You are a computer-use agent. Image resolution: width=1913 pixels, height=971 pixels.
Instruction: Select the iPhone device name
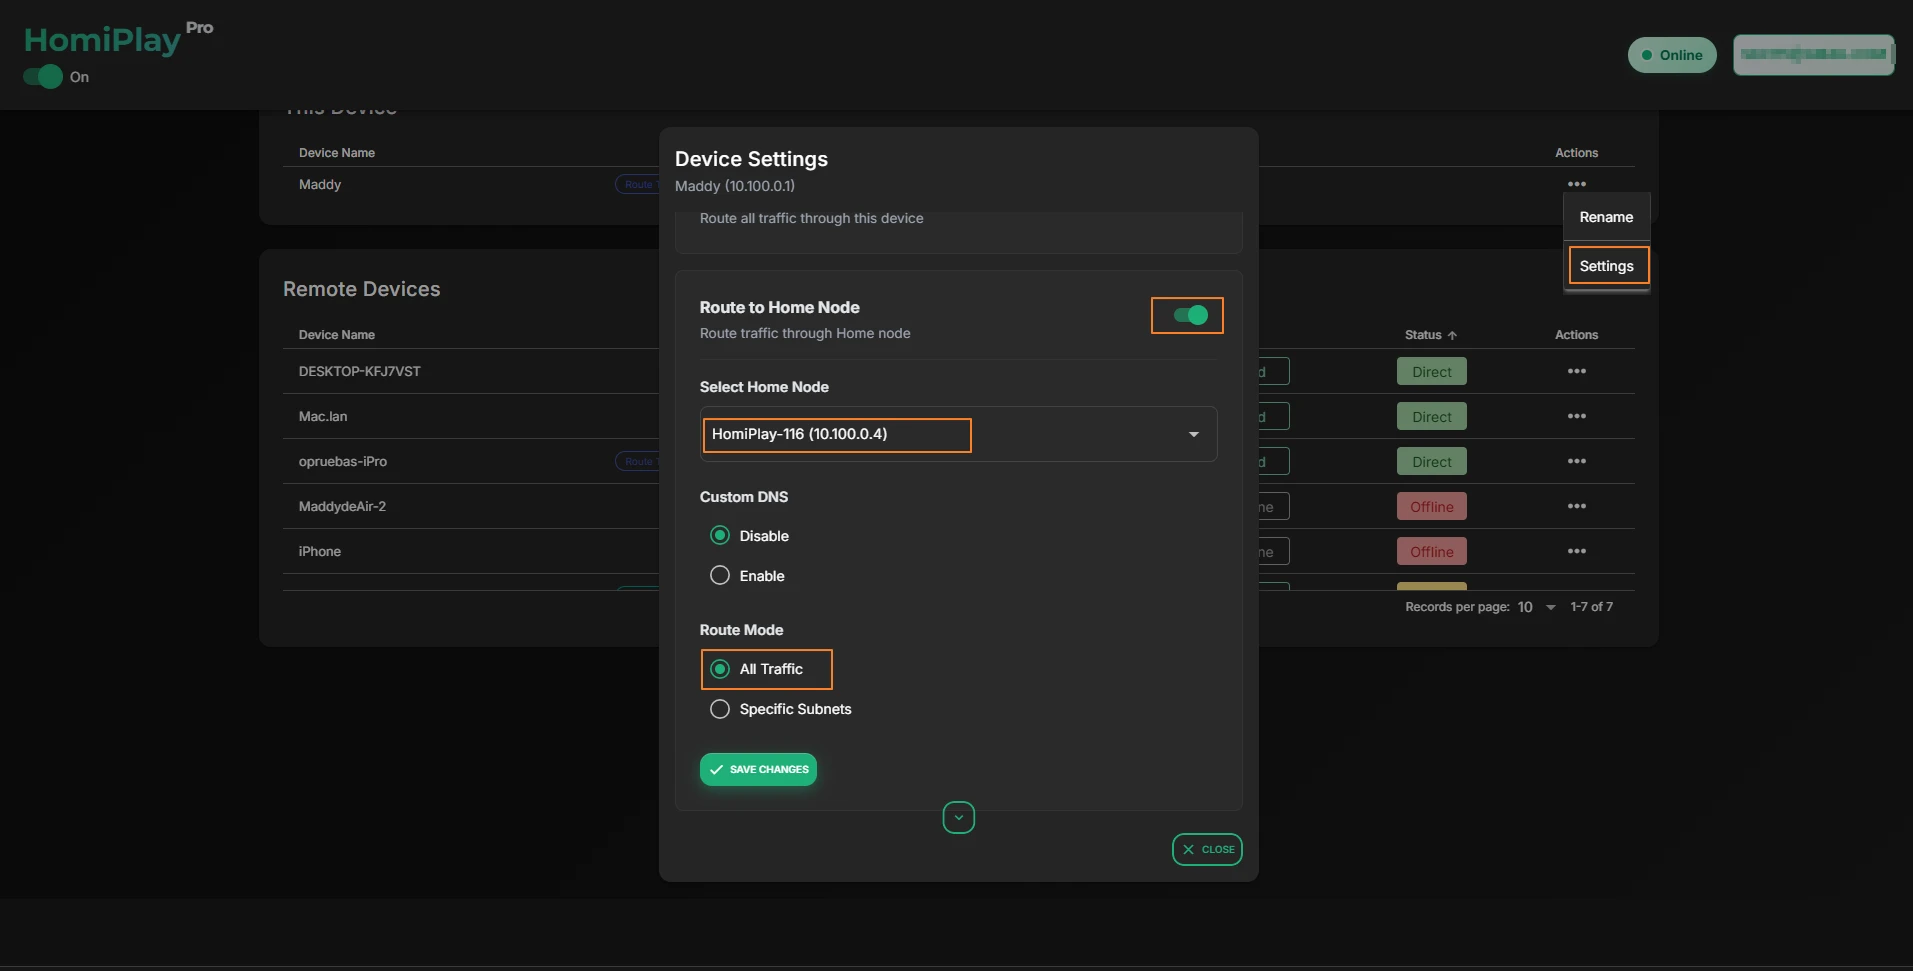coord(319,551)
